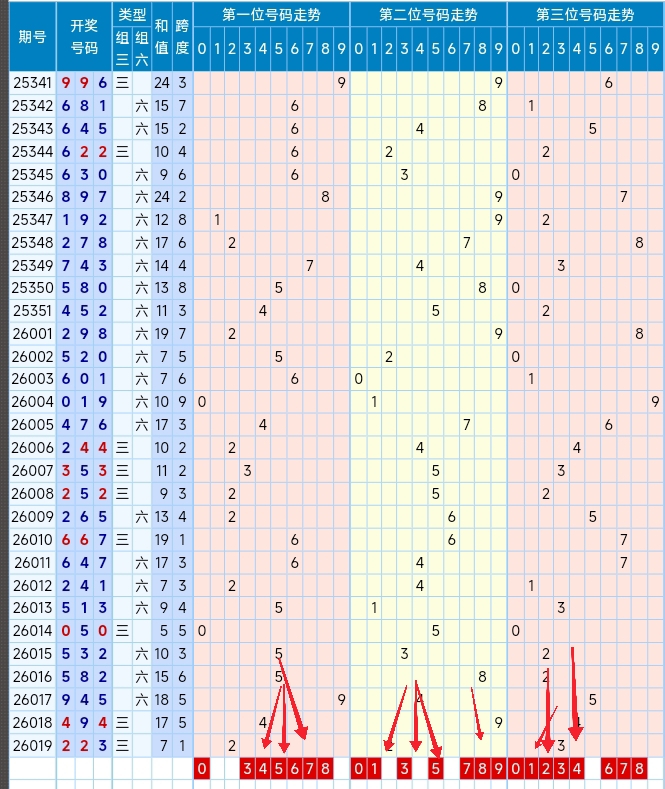Sort by the 和值 column header
Viewport: 665px width, 789px height.
(161, 37)
